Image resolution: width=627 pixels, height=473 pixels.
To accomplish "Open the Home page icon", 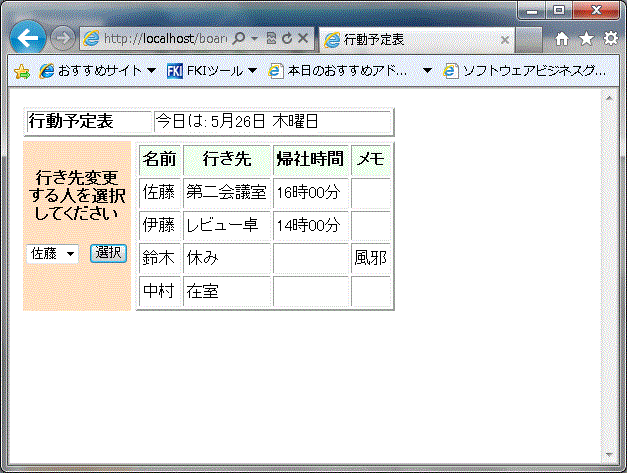I will [x=562, y=39].
